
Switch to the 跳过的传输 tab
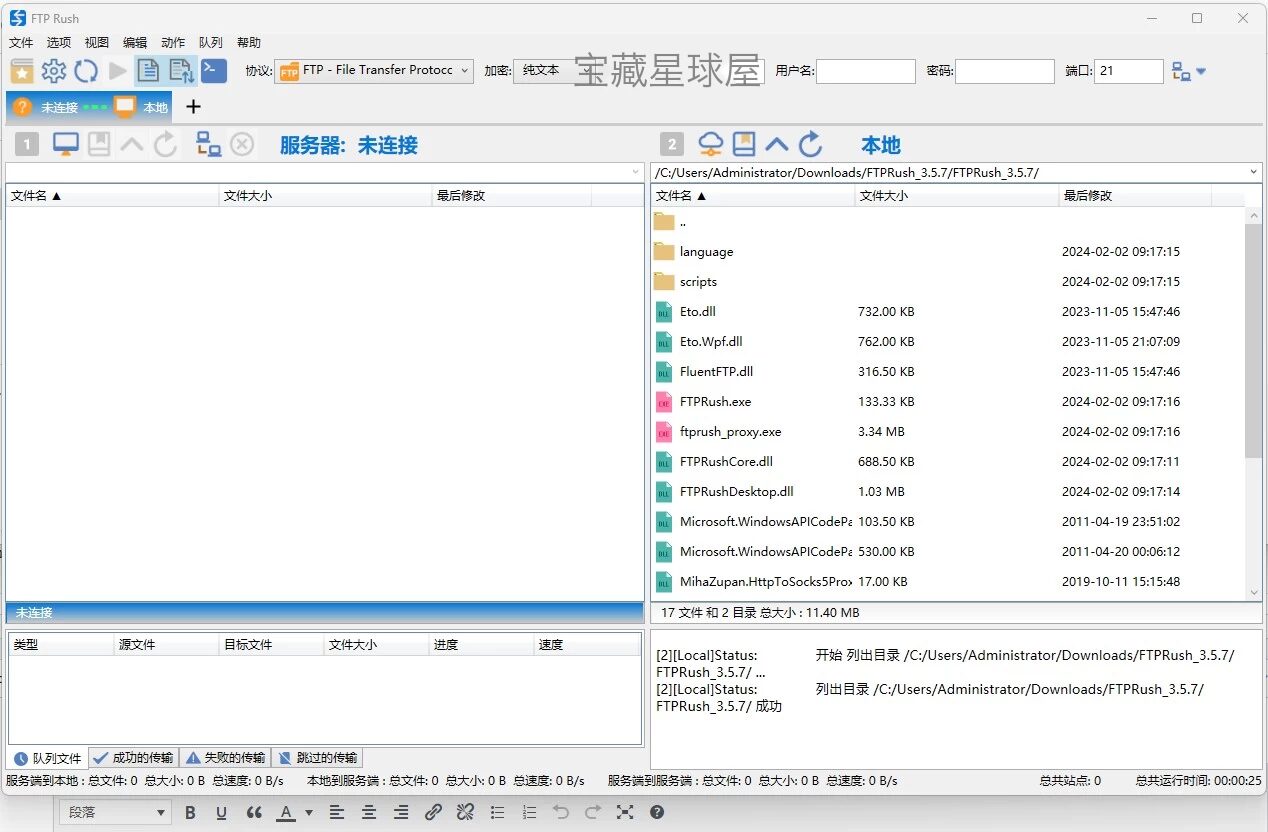coord(317,758)
